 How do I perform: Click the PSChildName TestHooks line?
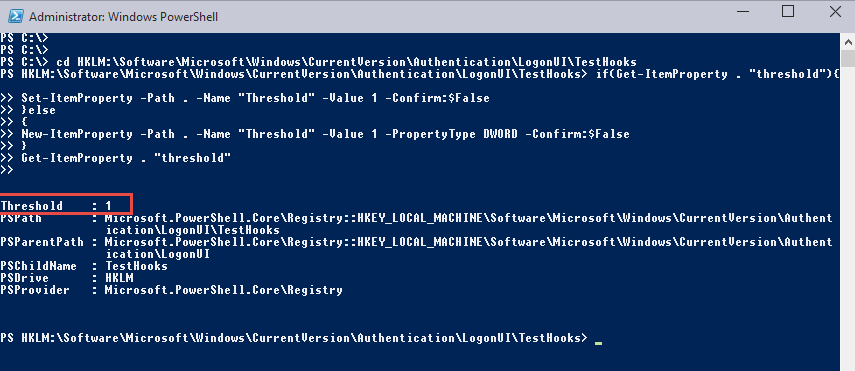tap(84, 266)
